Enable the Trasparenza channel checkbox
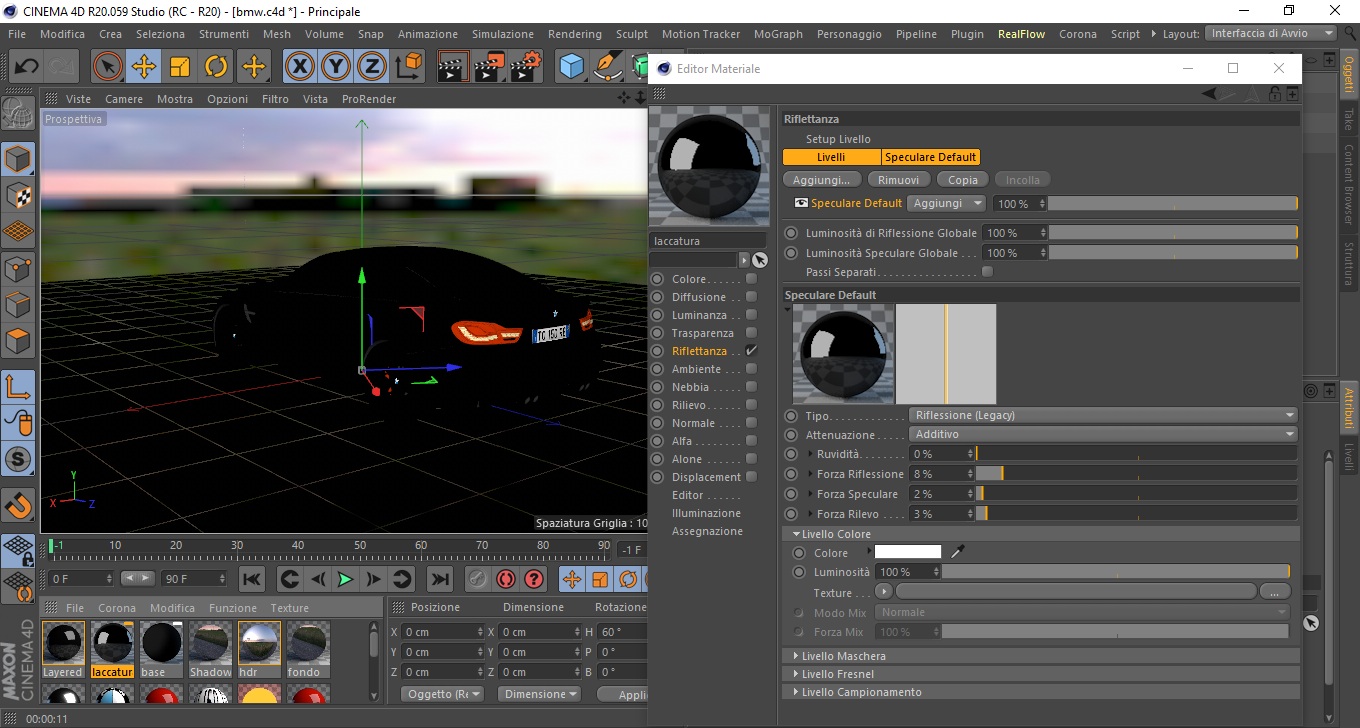The width and height of the screenshot is (1360, 728). click(x=751, y=333)
